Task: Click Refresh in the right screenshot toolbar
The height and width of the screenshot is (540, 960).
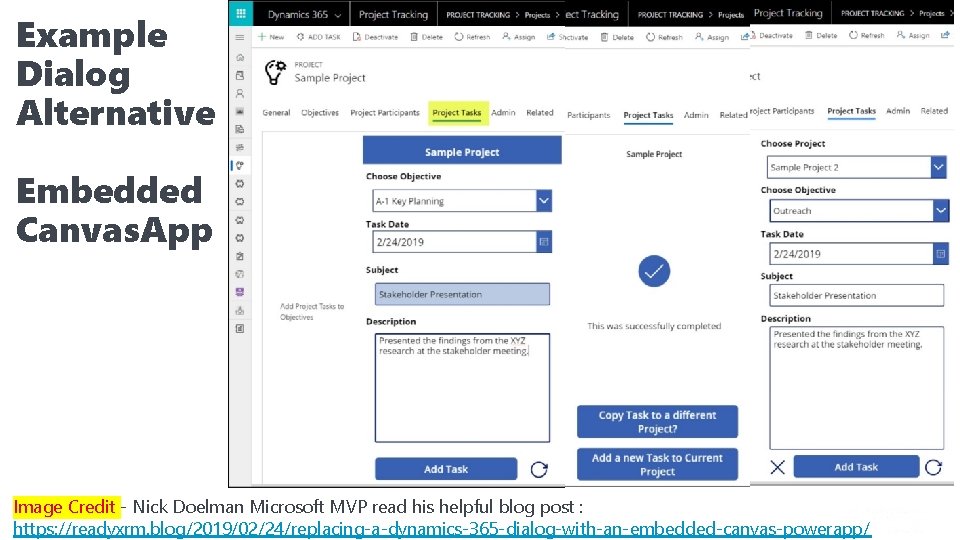Action: [867, 36]
